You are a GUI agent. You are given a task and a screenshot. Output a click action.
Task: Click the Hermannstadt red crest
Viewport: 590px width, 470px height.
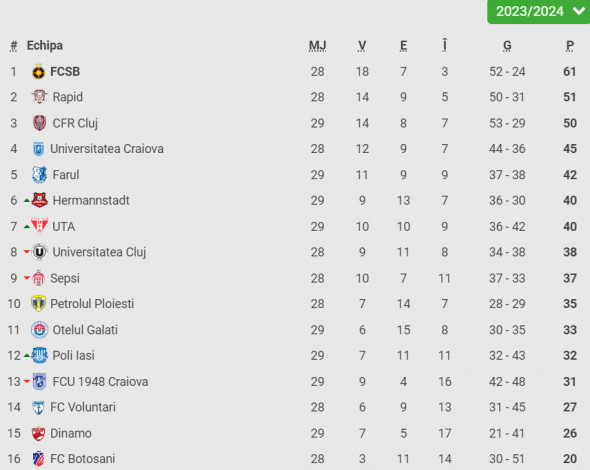coord(40,201)
